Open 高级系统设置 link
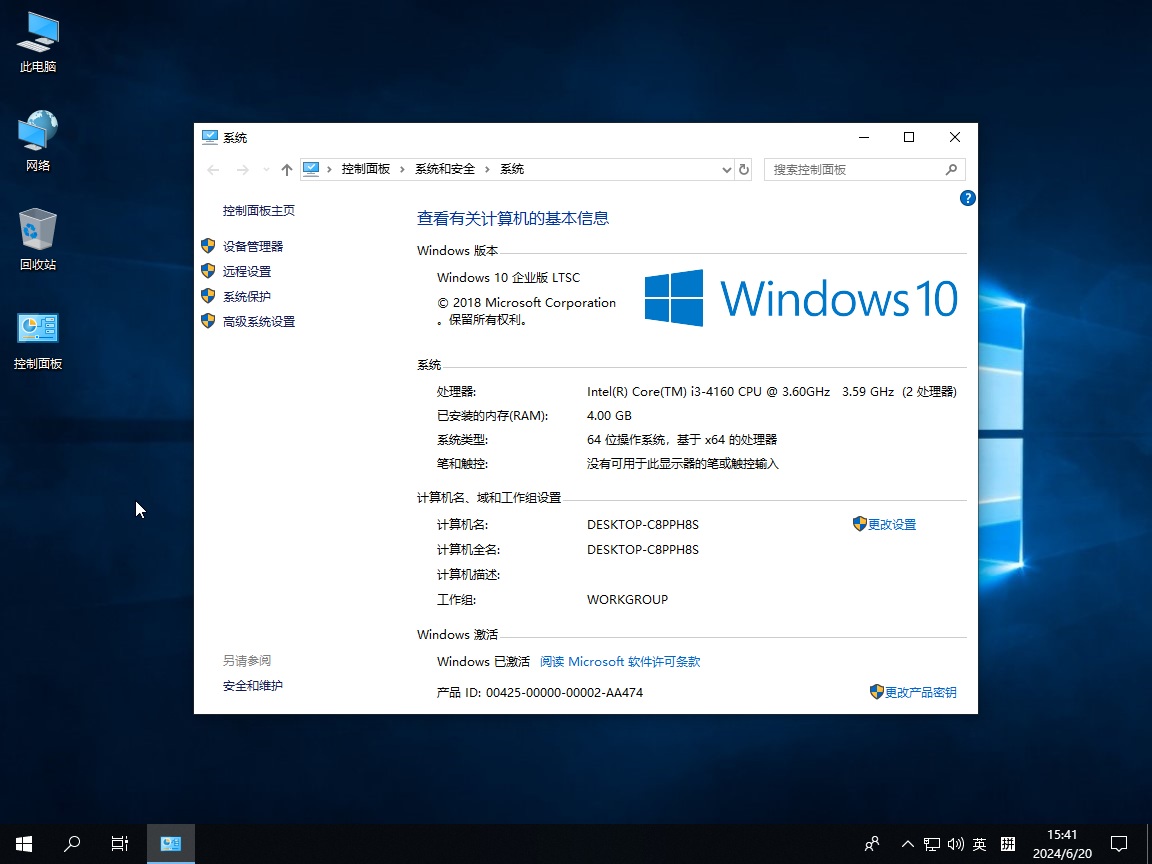This screenshot has height=864, width=1152. point(259,322)
